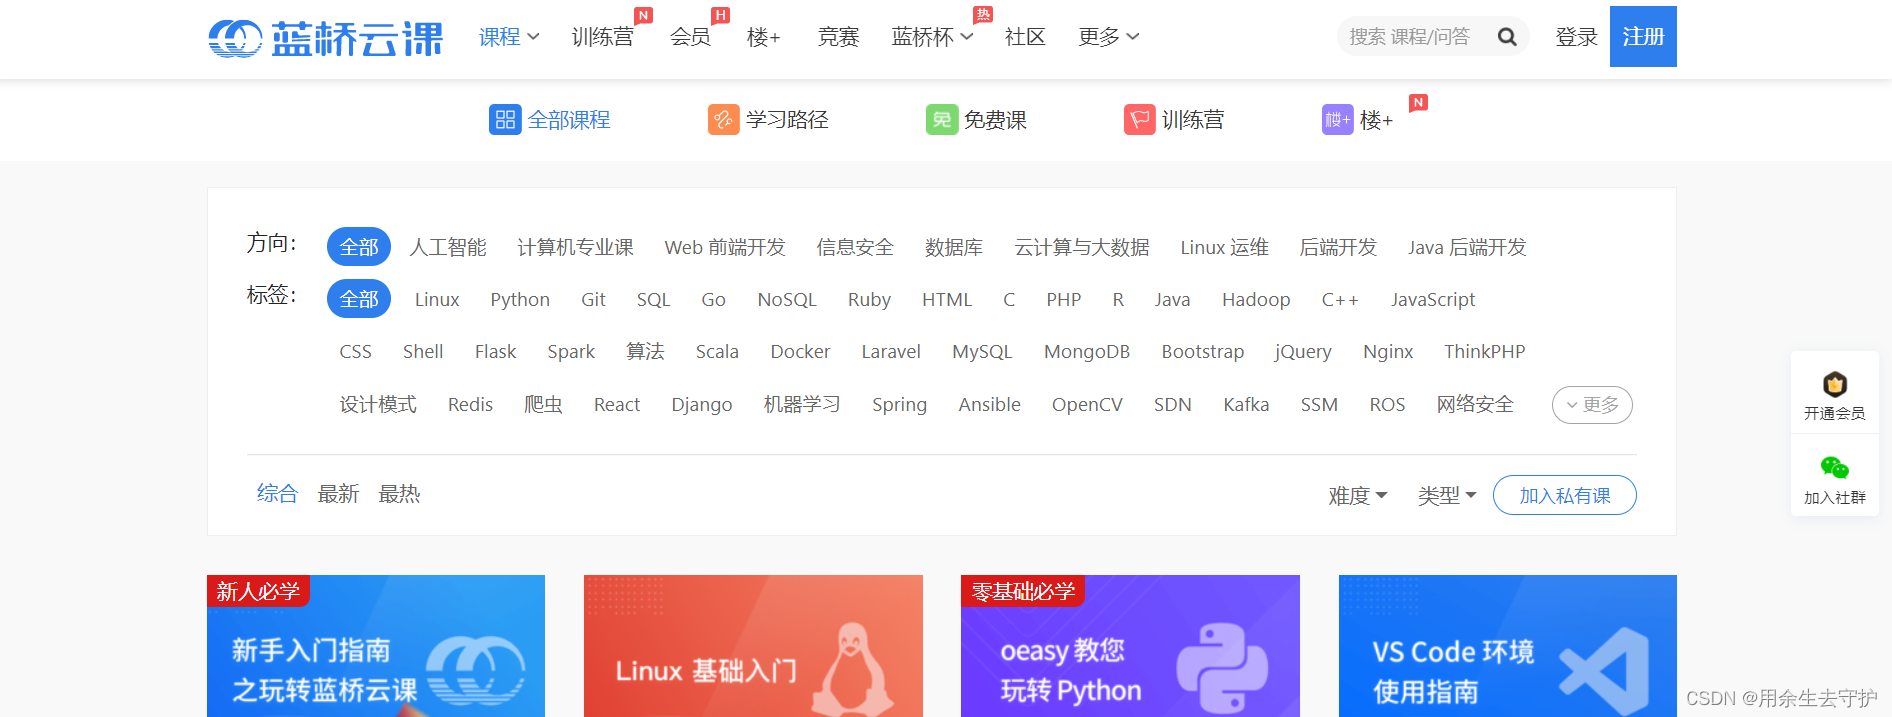Filter direction by Java 后端开发

[x=1467, y=247]
